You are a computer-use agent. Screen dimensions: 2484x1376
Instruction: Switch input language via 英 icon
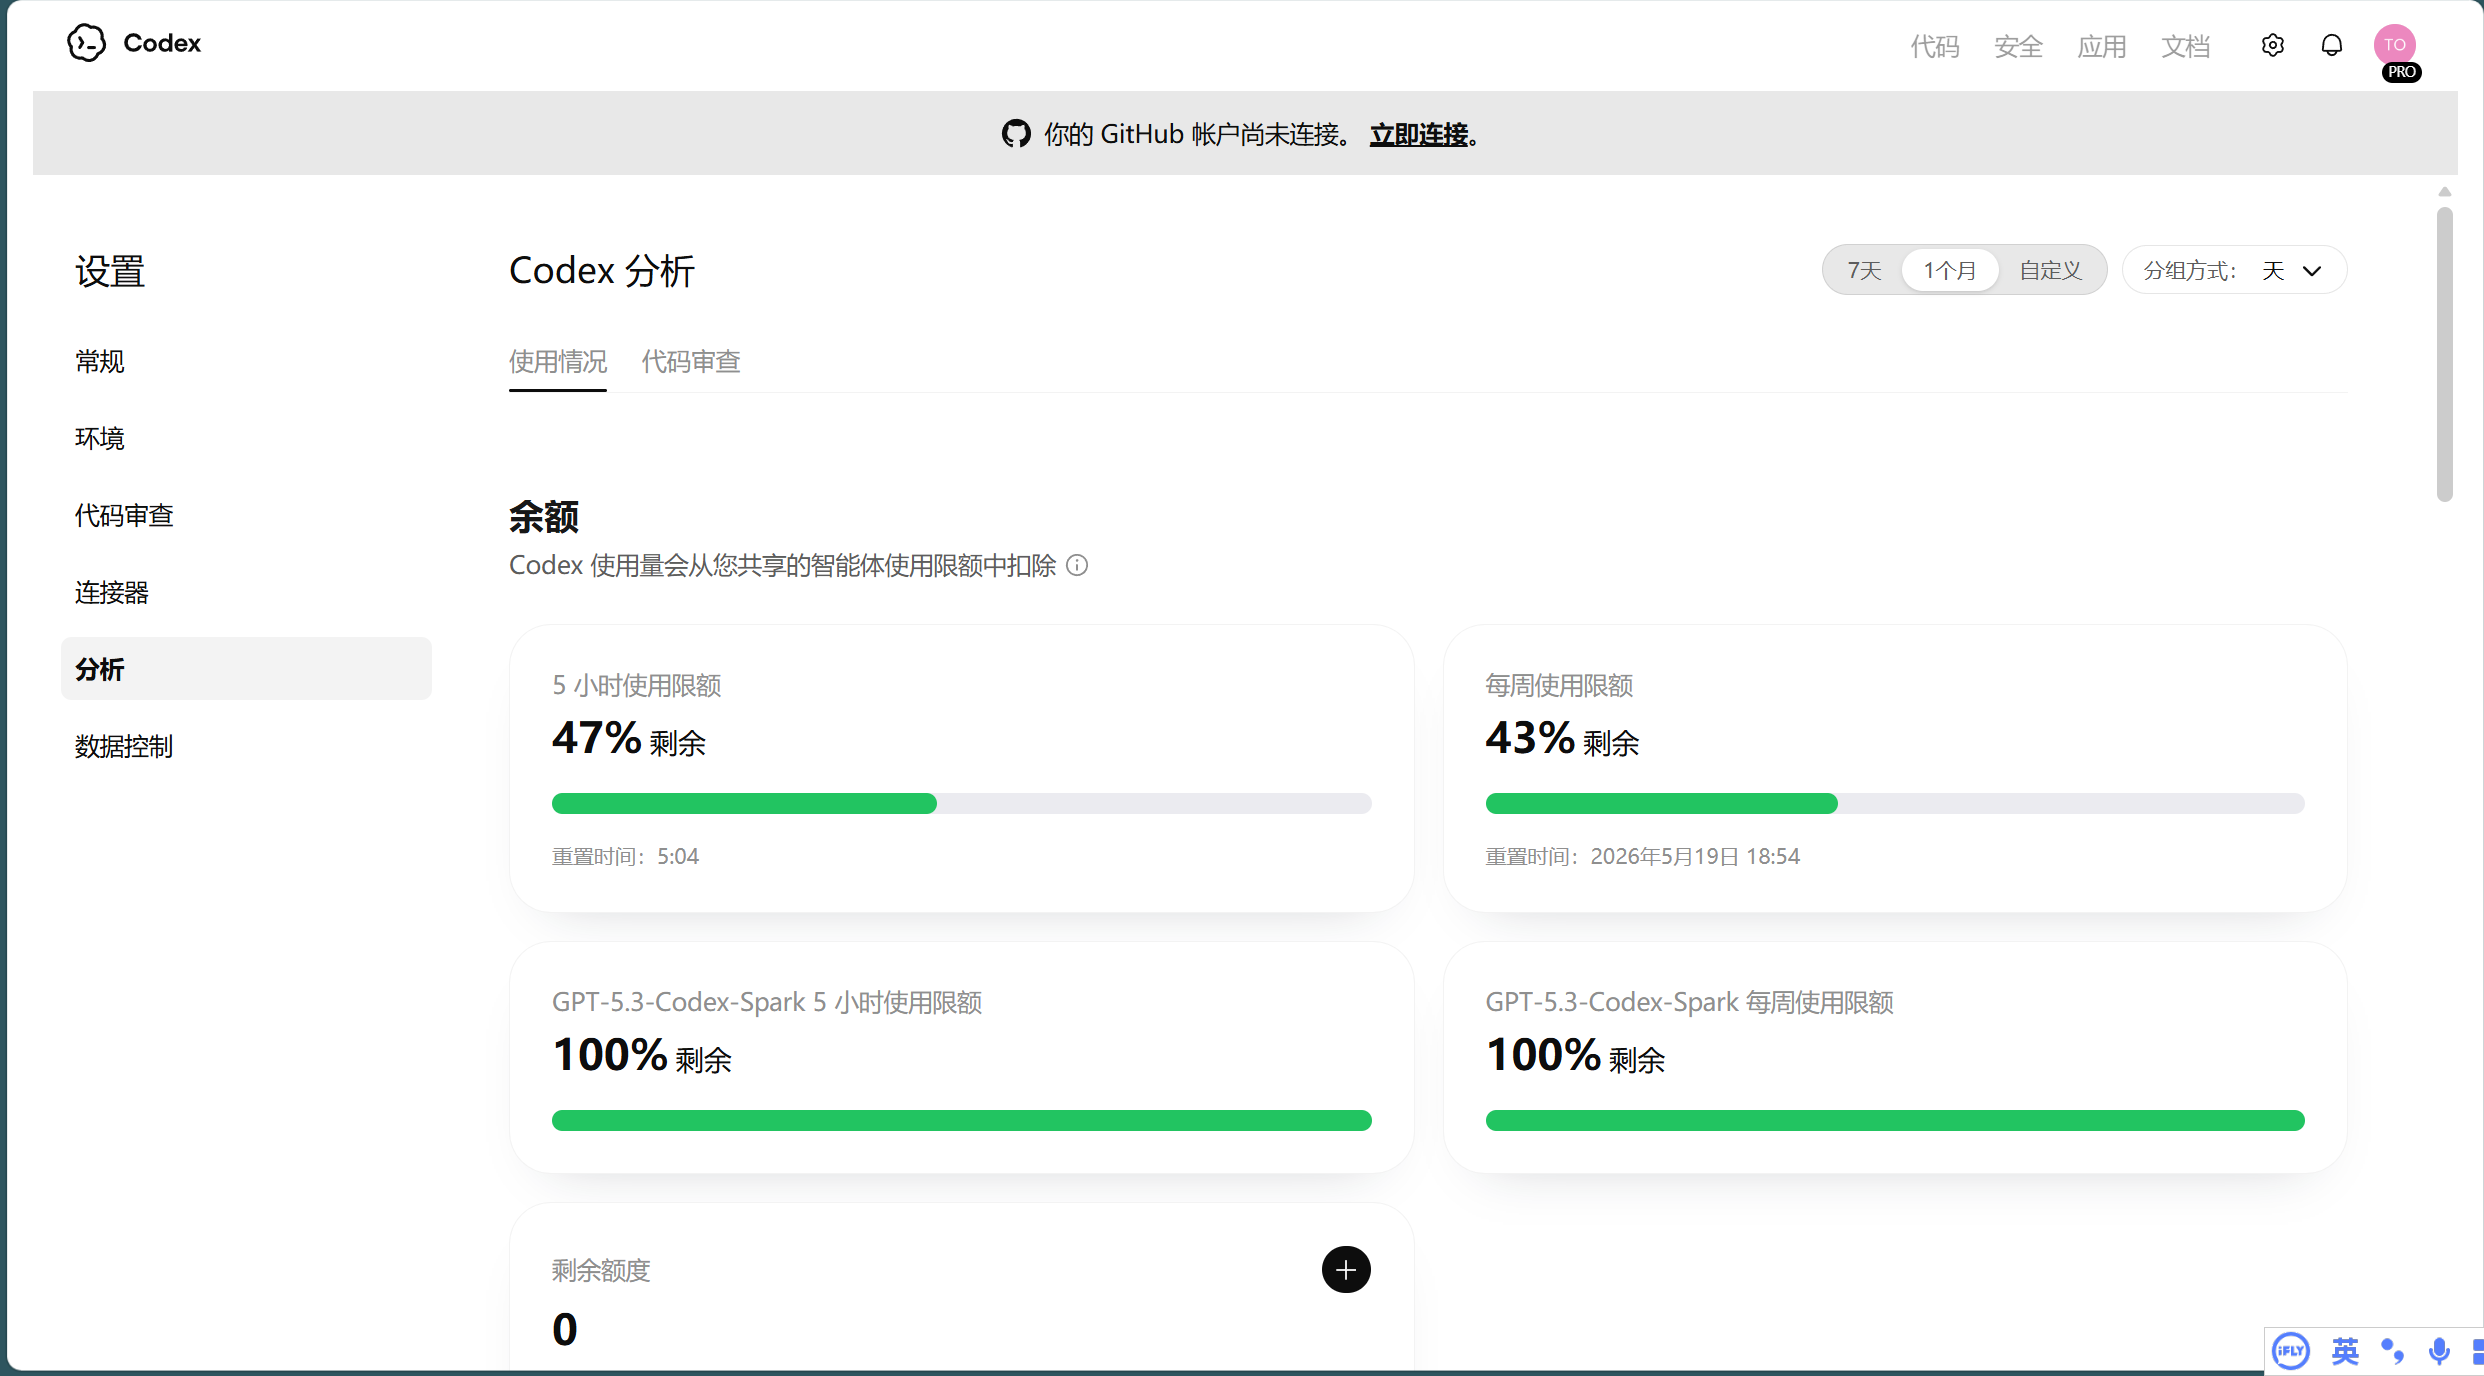pos(2345,1352)
